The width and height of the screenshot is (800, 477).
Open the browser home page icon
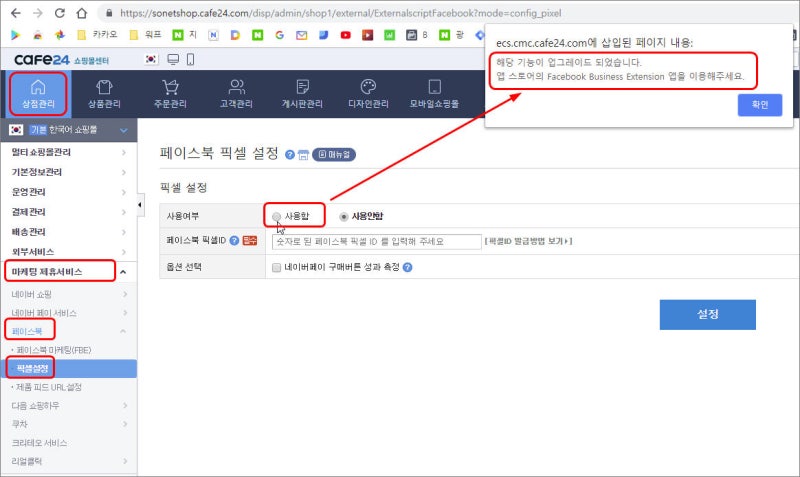82,13
